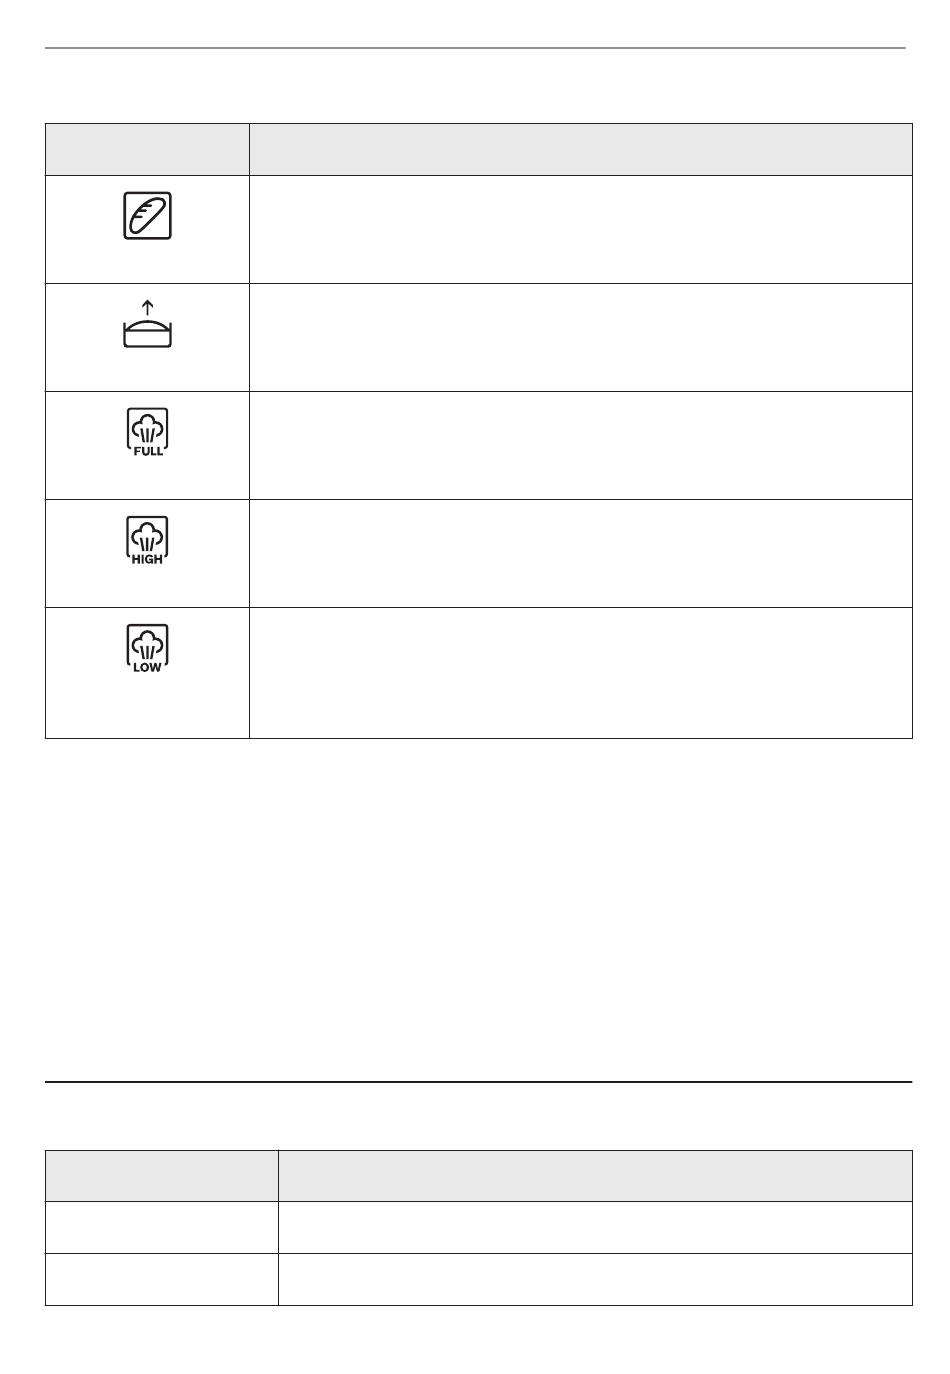The height and width of the screenshot is (1374, 950).
Task: Click the empty cell beside LOW steam icon
Action: click(x=581, y=673)
